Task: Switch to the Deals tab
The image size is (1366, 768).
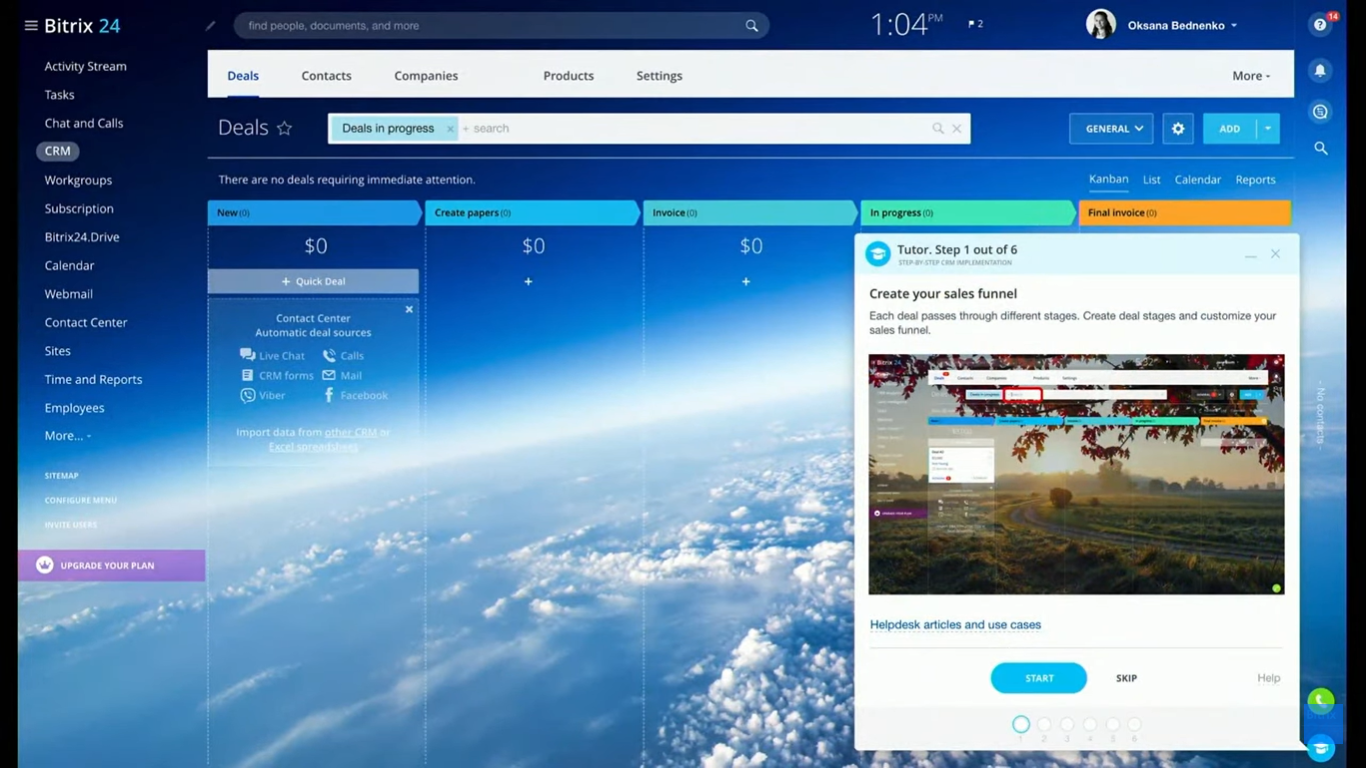Action: pyautogui.click(x=243, y=76)
